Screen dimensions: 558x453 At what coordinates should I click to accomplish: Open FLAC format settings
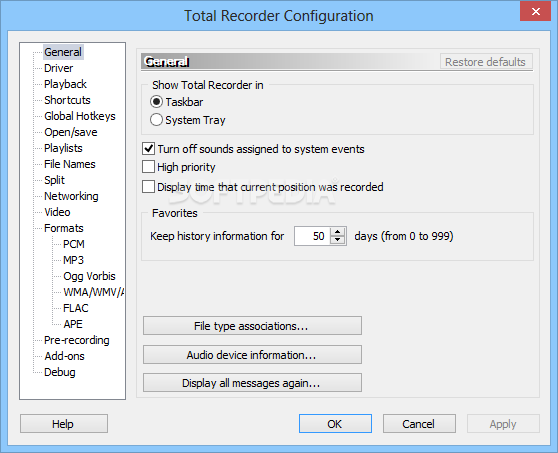76,308
